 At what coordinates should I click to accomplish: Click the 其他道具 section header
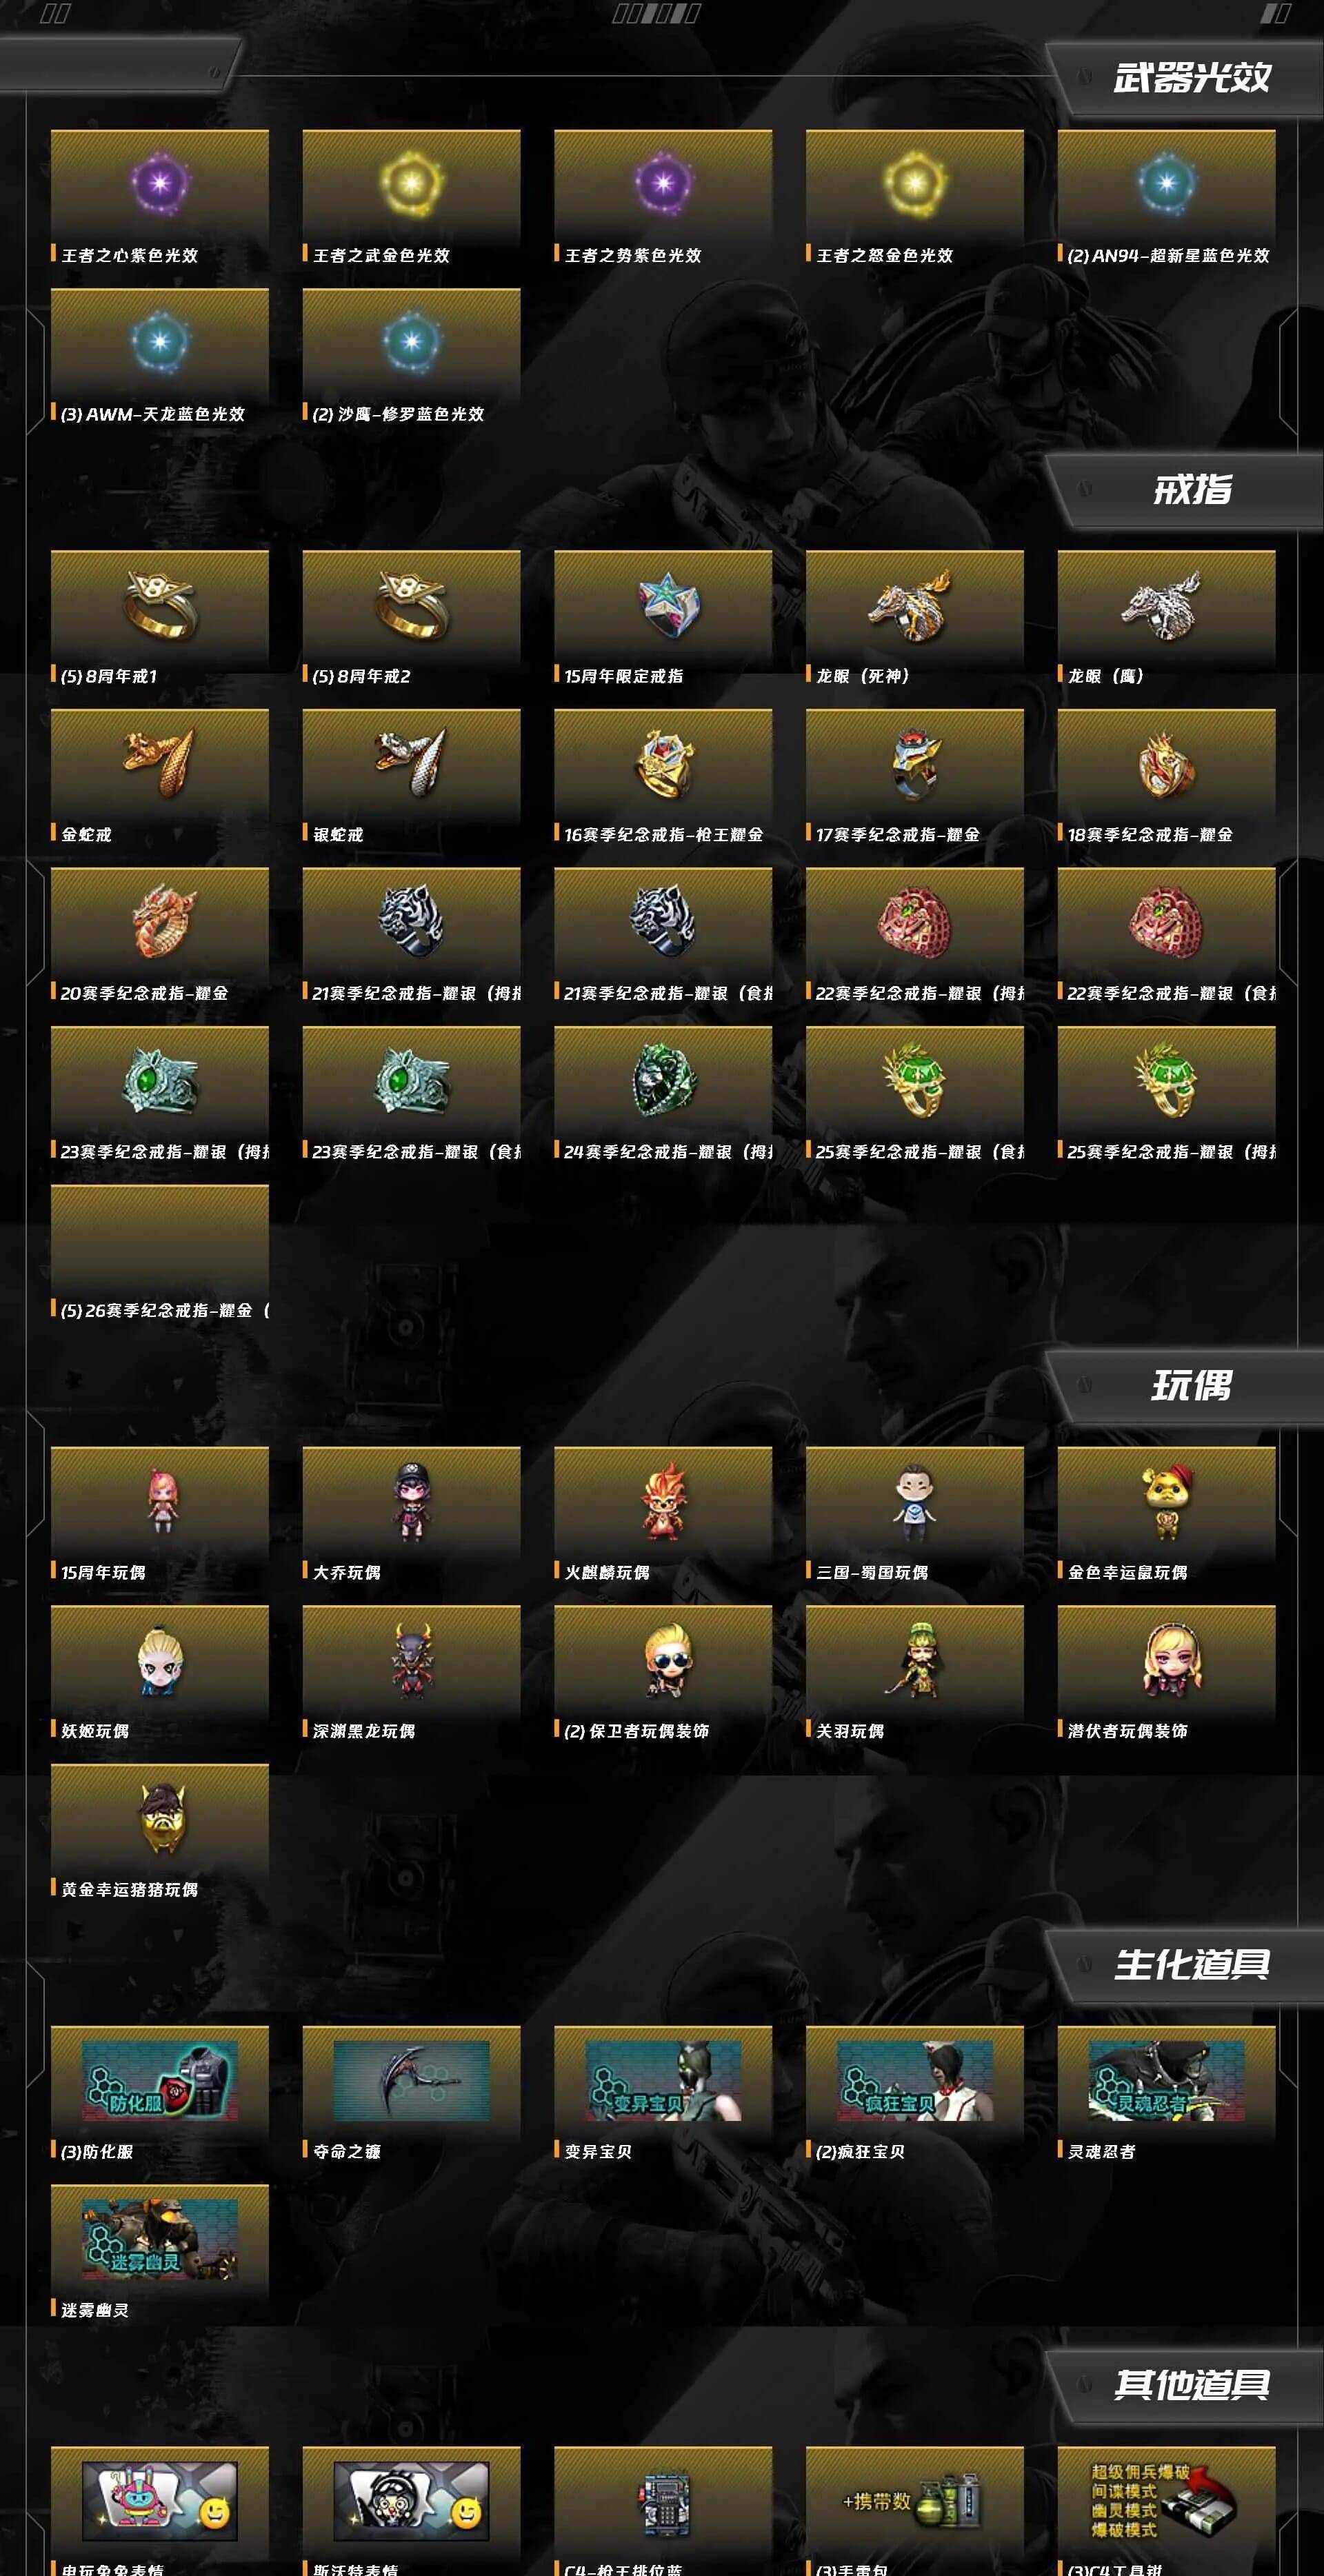click(1192, 2385)
